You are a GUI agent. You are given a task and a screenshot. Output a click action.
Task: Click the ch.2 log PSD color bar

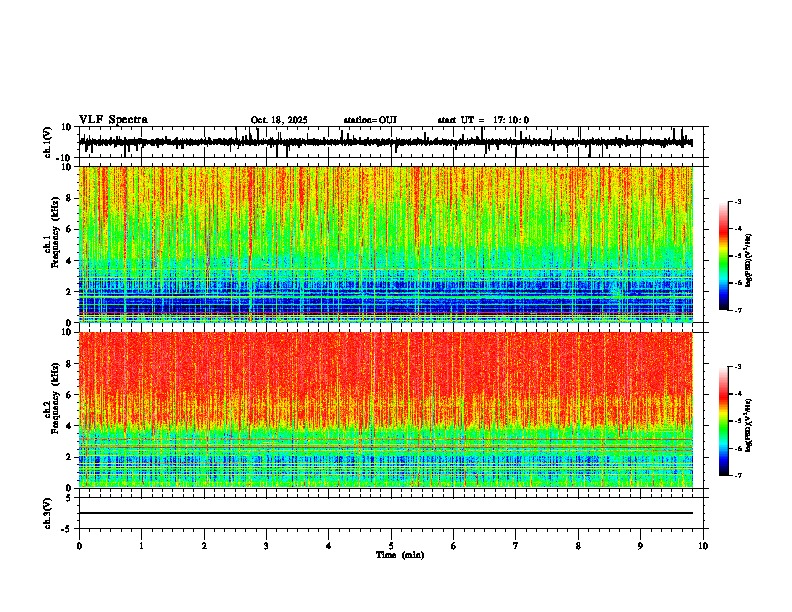[723, 421]
